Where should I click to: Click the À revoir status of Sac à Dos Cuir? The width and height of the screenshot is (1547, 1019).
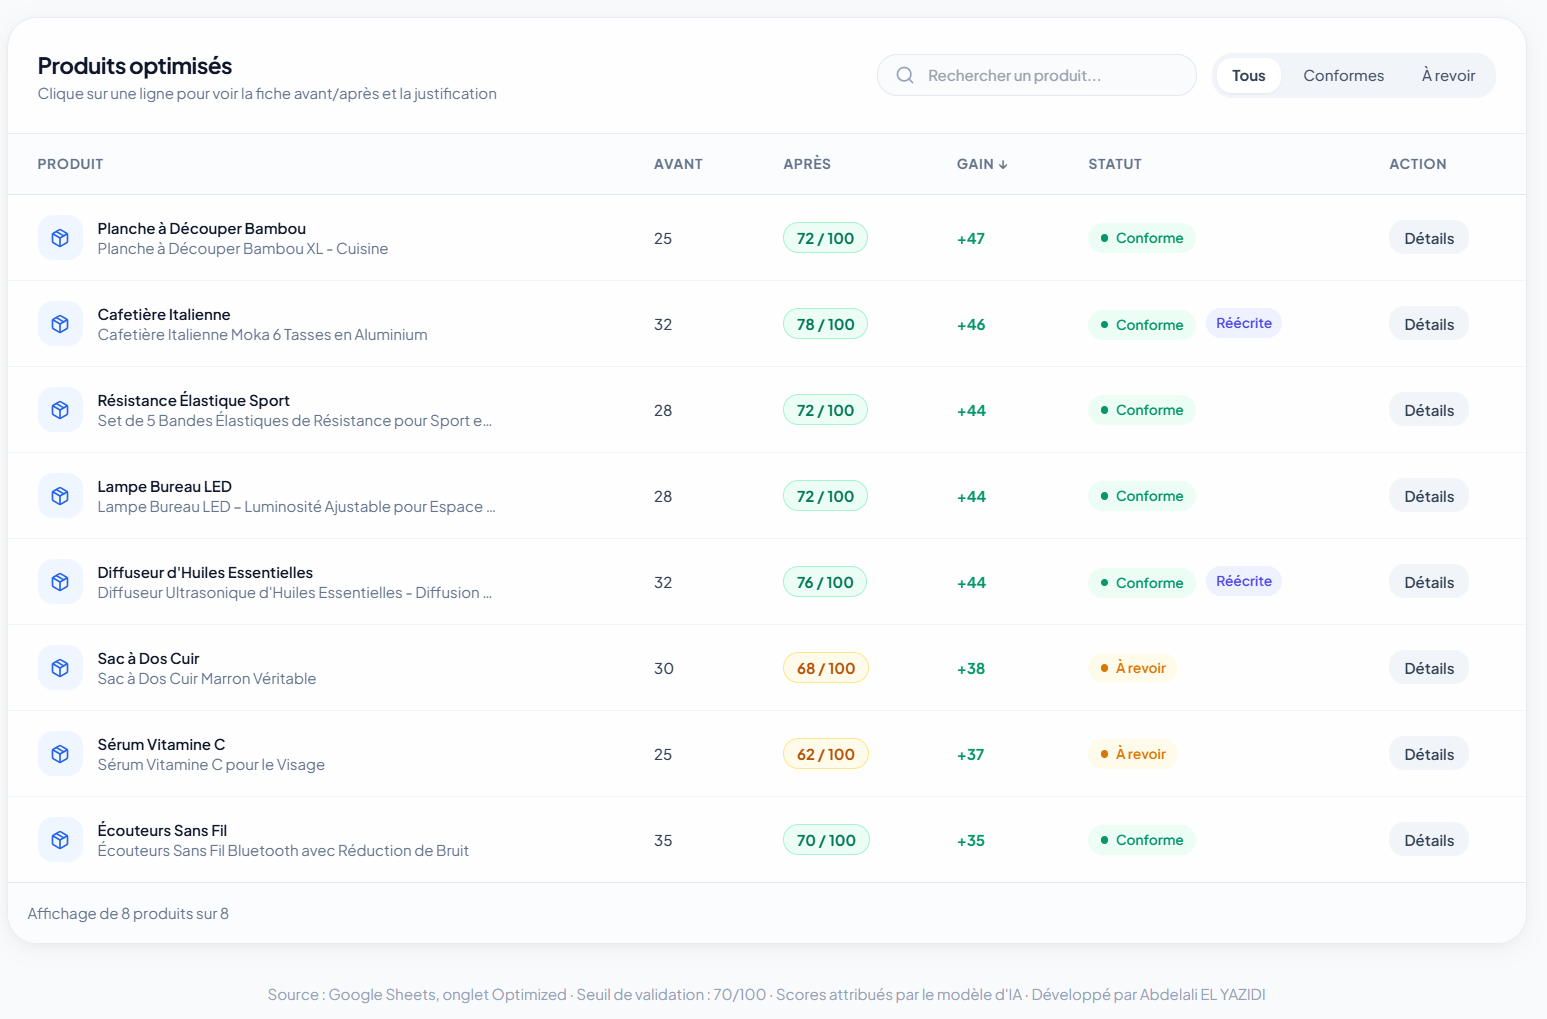pos(1132,668)
